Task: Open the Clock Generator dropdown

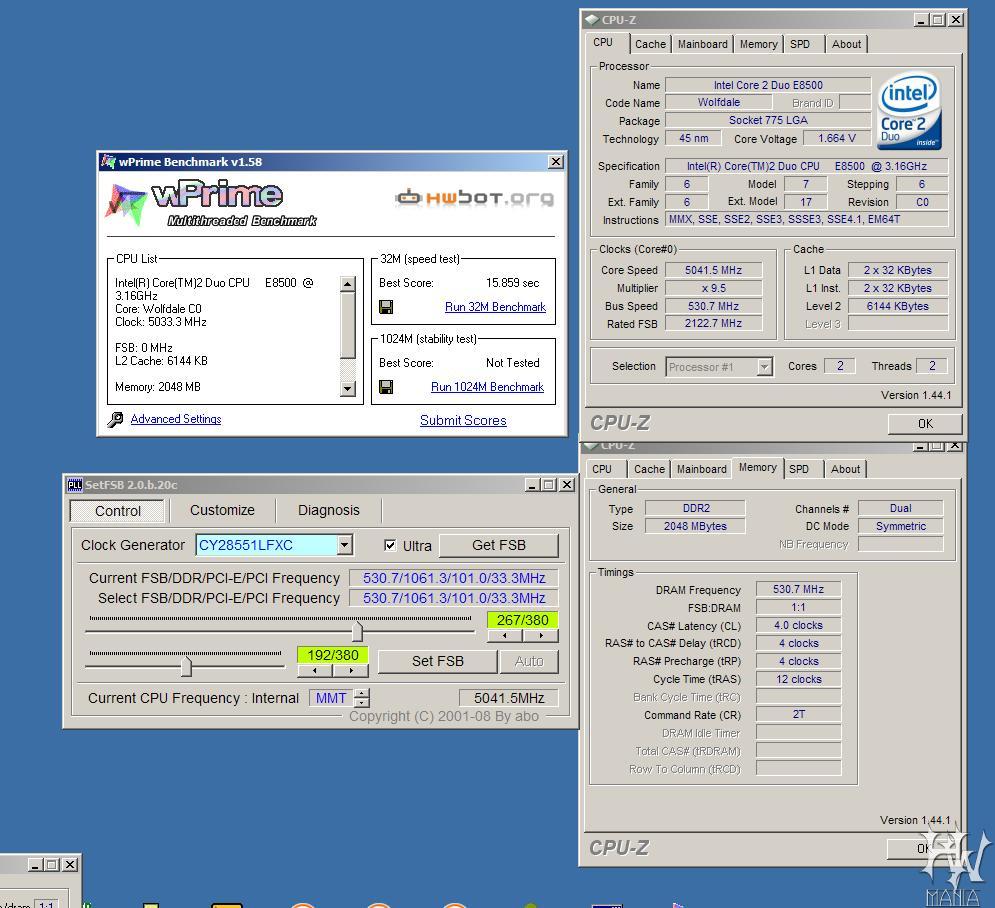Action: pos(345,544)
